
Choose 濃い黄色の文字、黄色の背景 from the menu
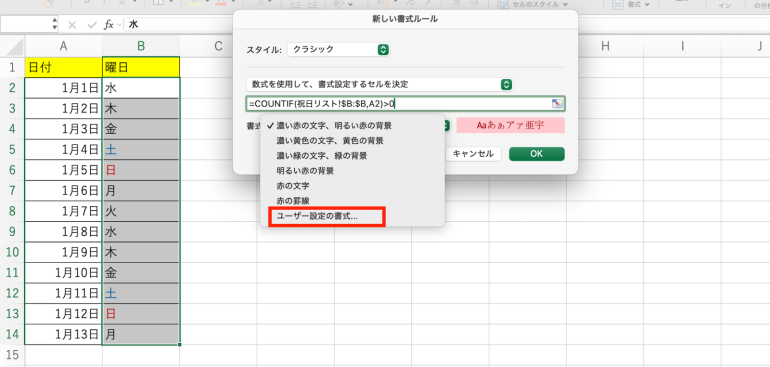330,141
